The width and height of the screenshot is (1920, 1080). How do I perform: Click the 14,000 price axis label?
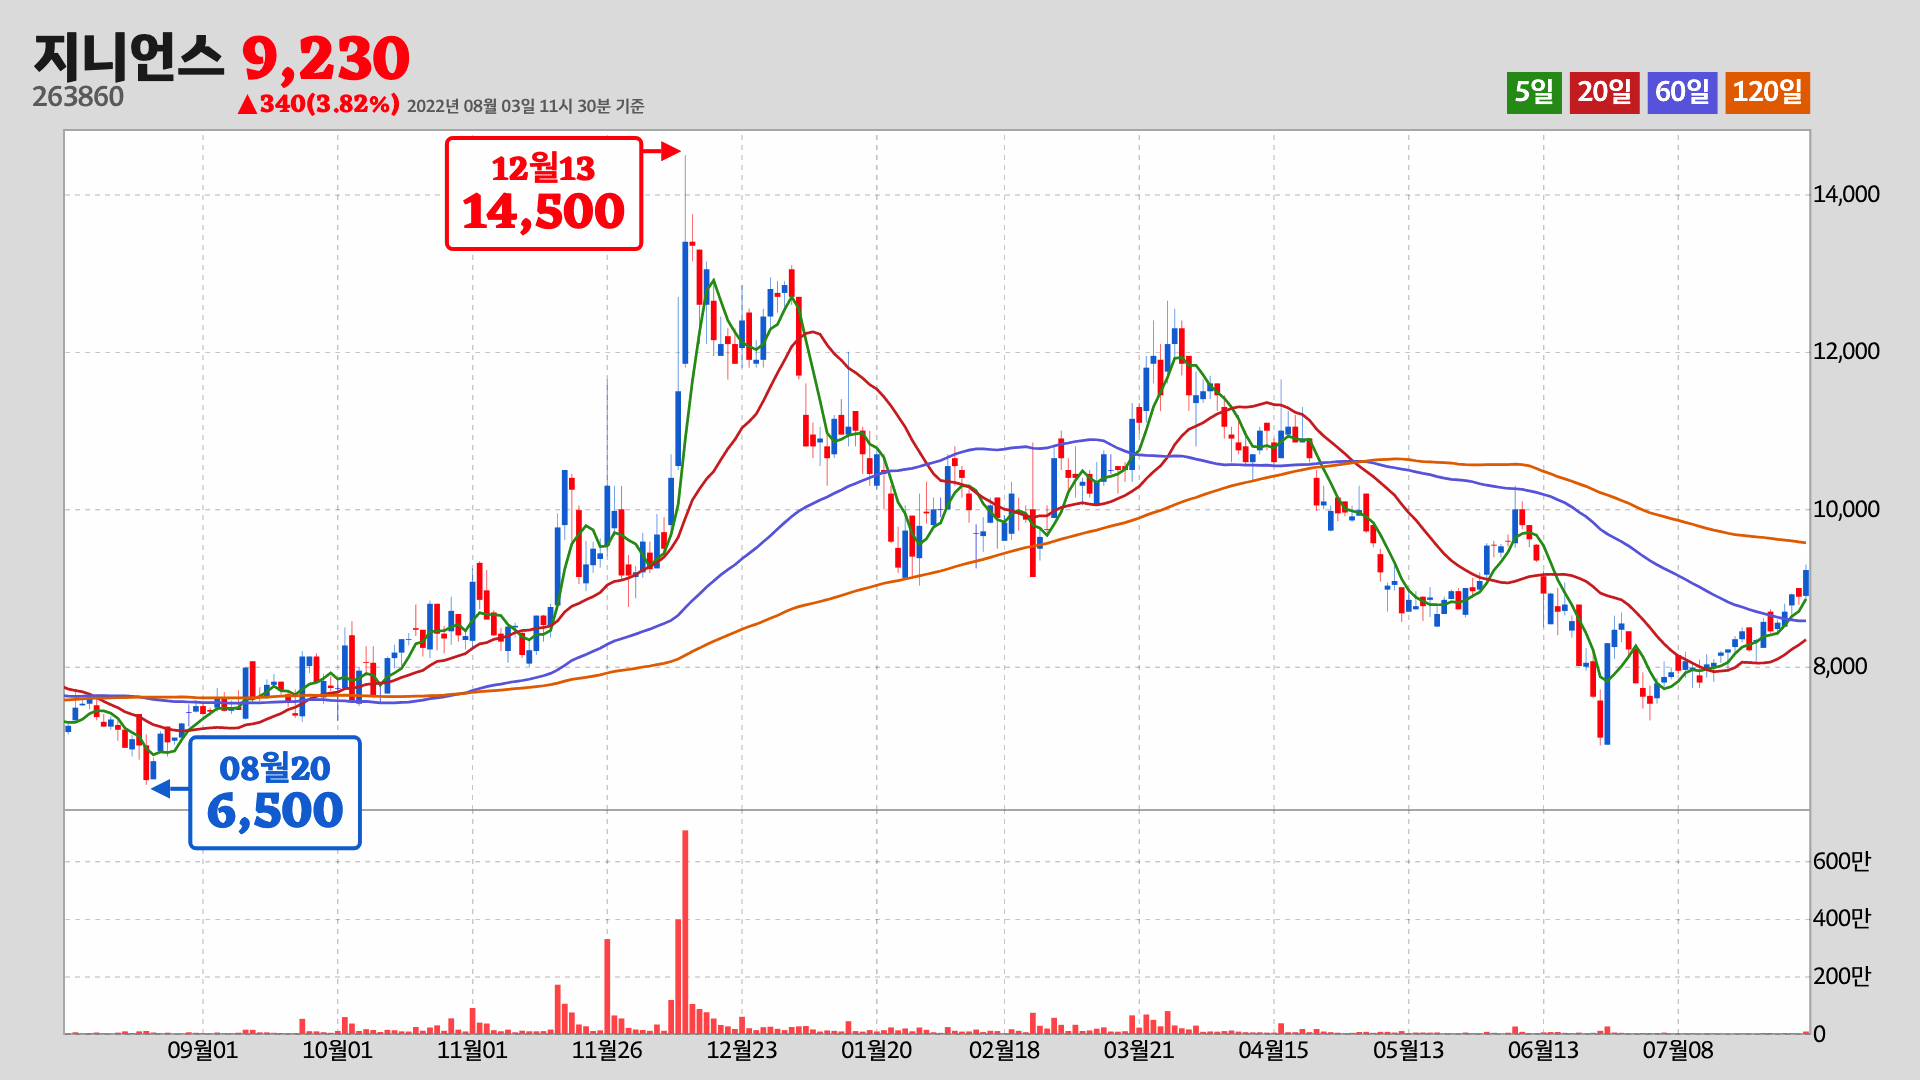(x=1846, y=194)
